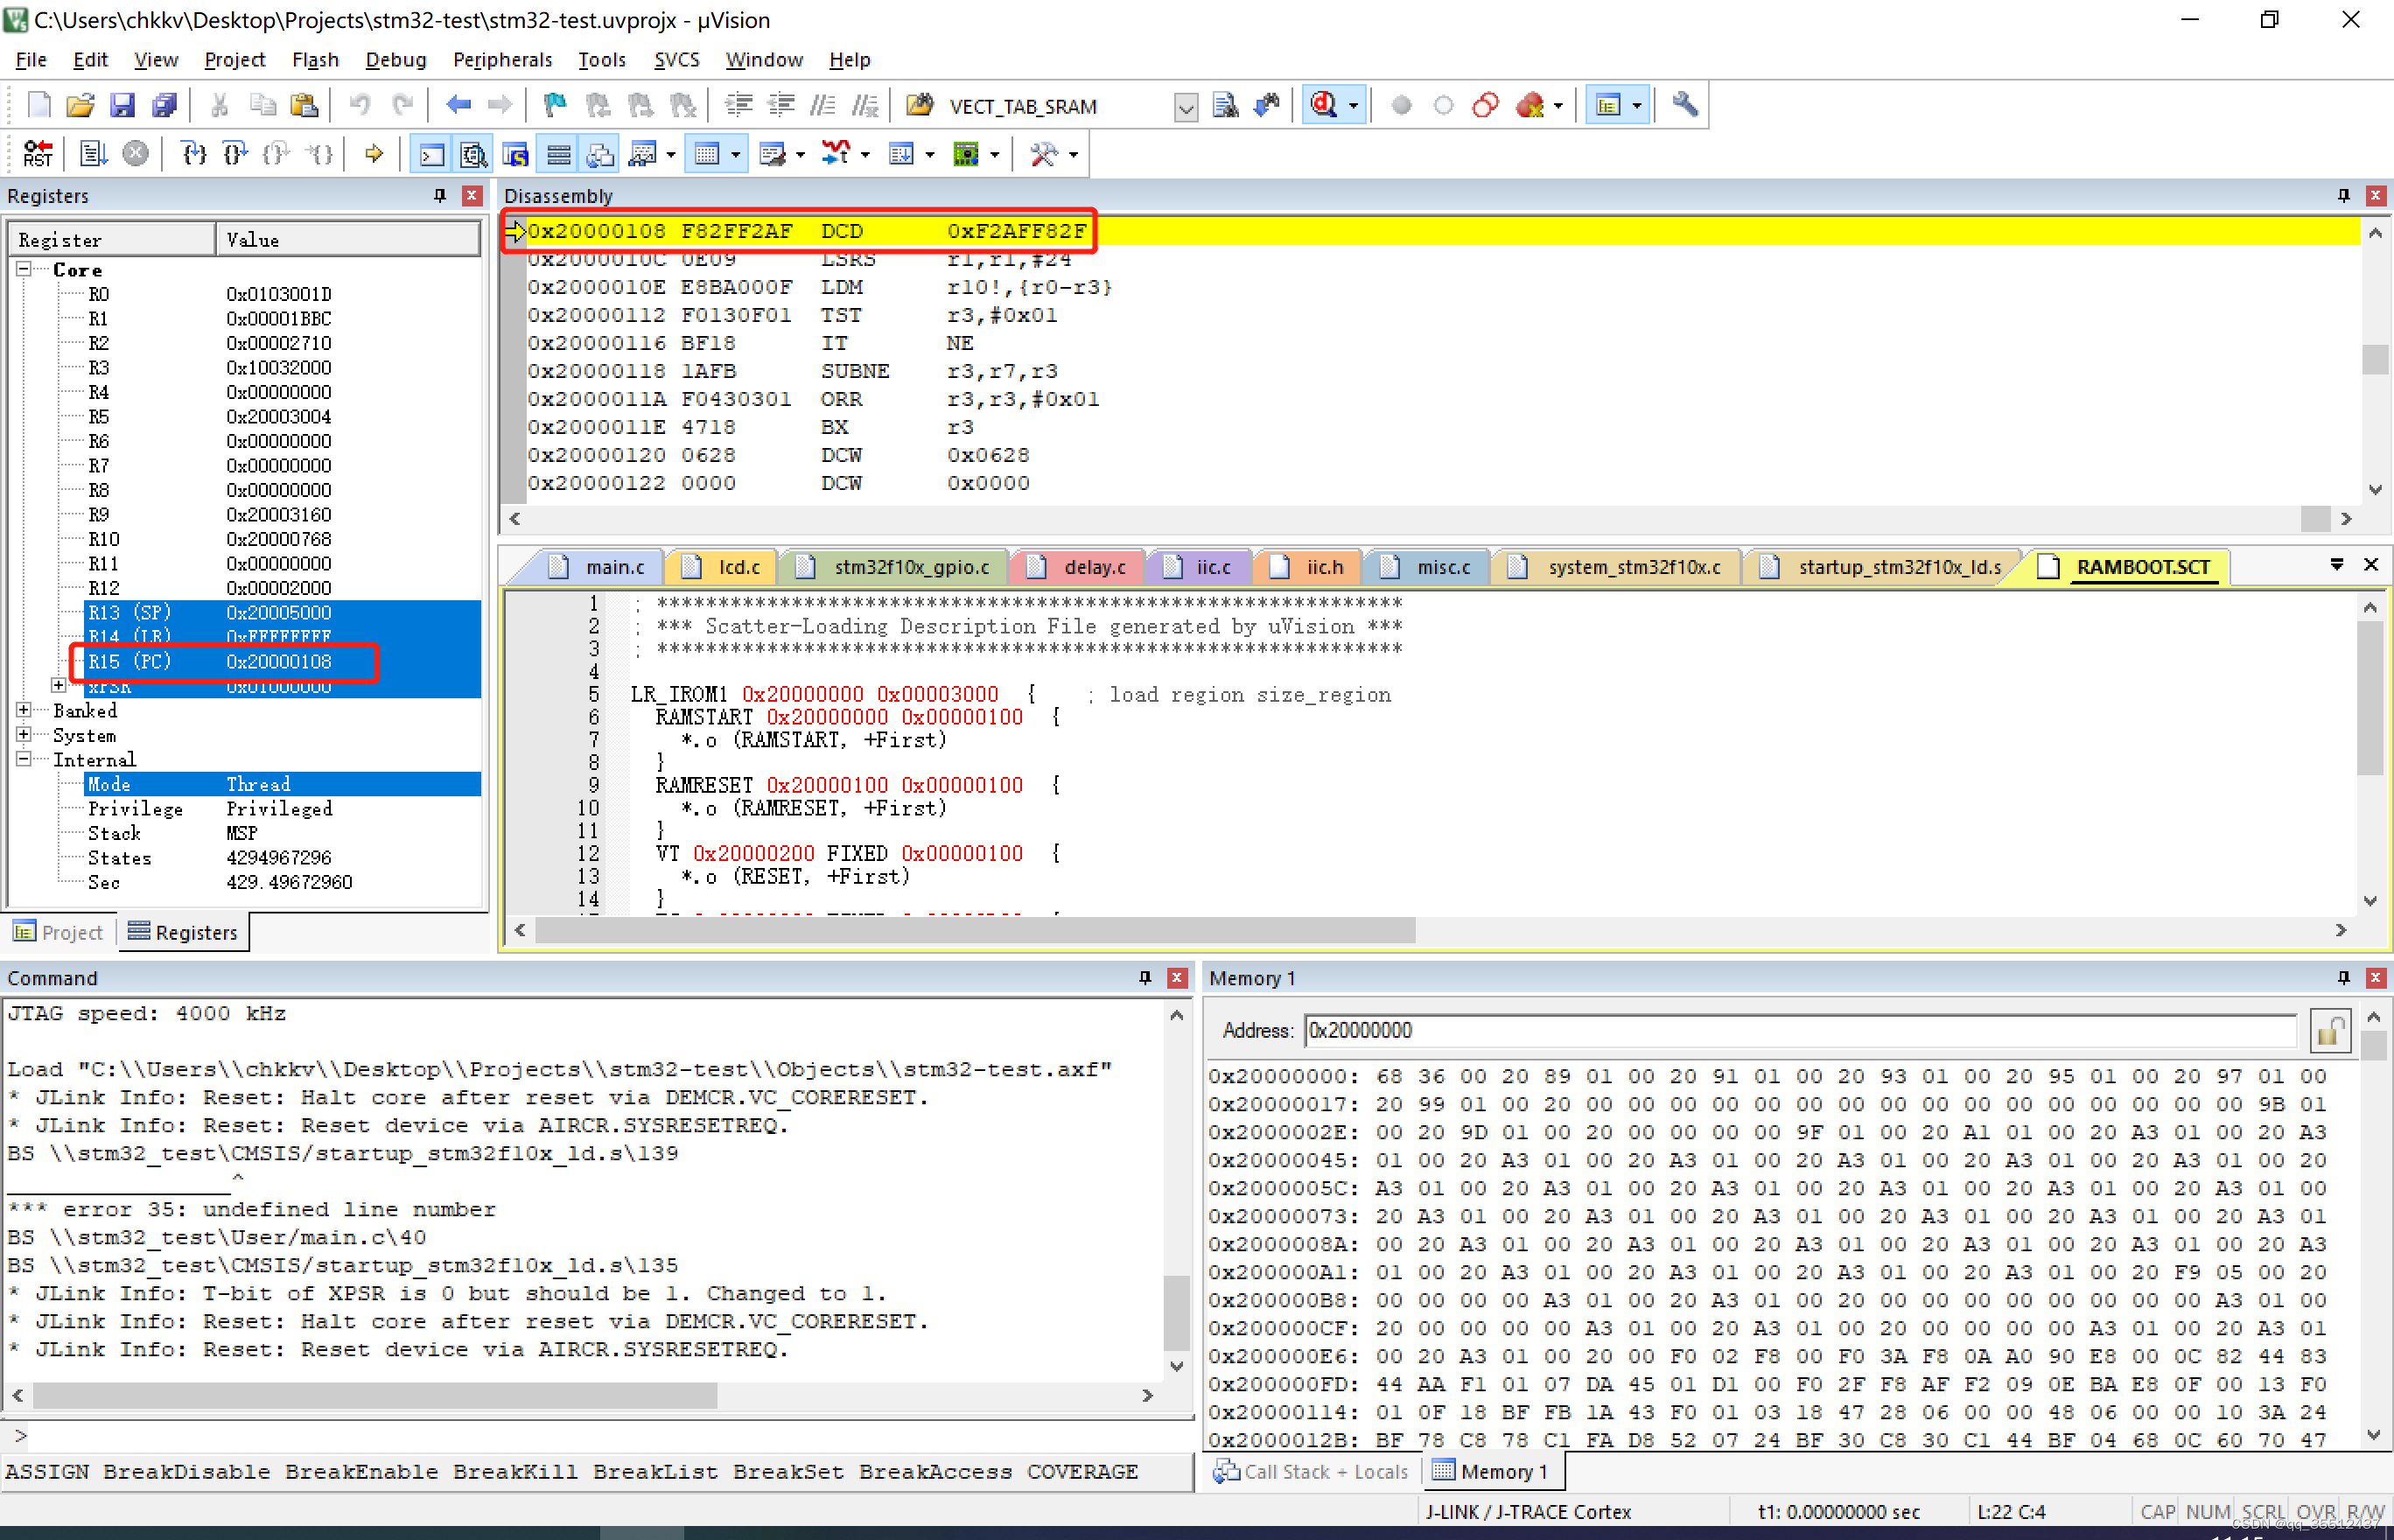Click the Step Over icon

235,154
